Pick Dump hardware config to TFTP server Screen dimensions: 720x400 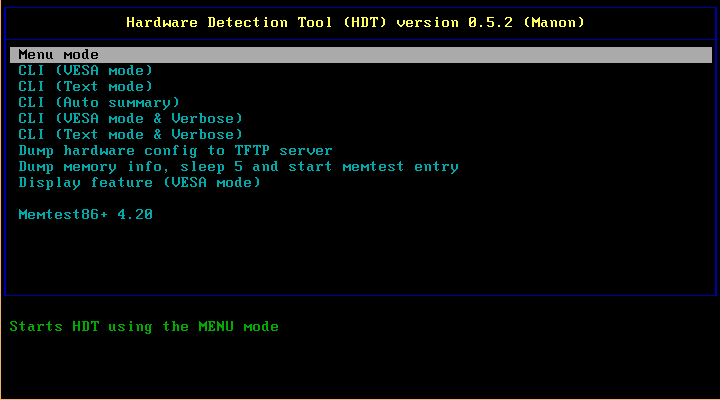point(175,151)
